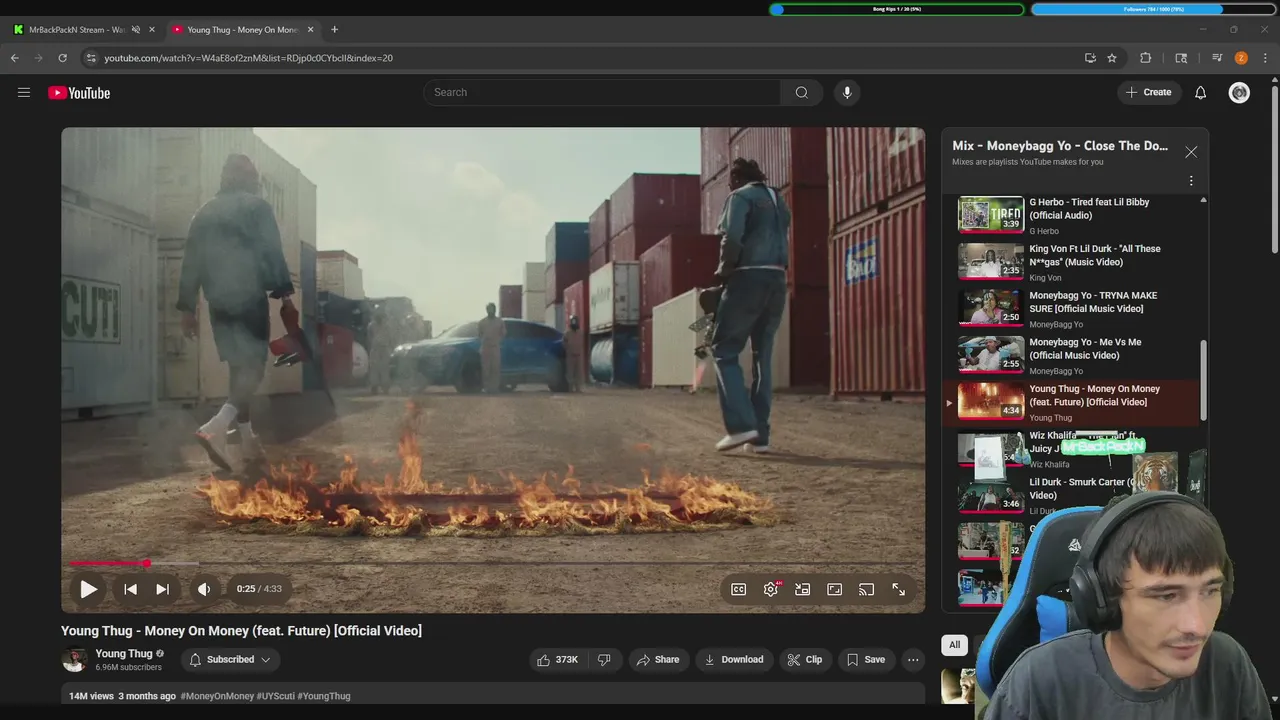This screenshot has width=1280, height=720.
Task: Mute the video volume
Action: (x=204, y=589)
